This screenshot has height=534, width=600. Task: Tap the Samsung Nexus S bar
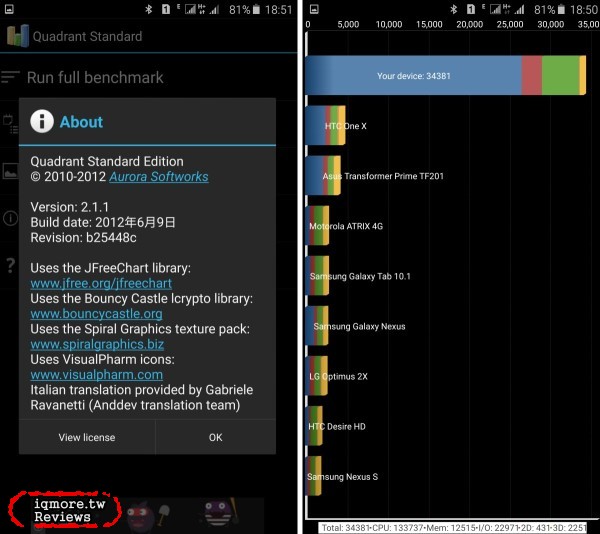(313, 476)
